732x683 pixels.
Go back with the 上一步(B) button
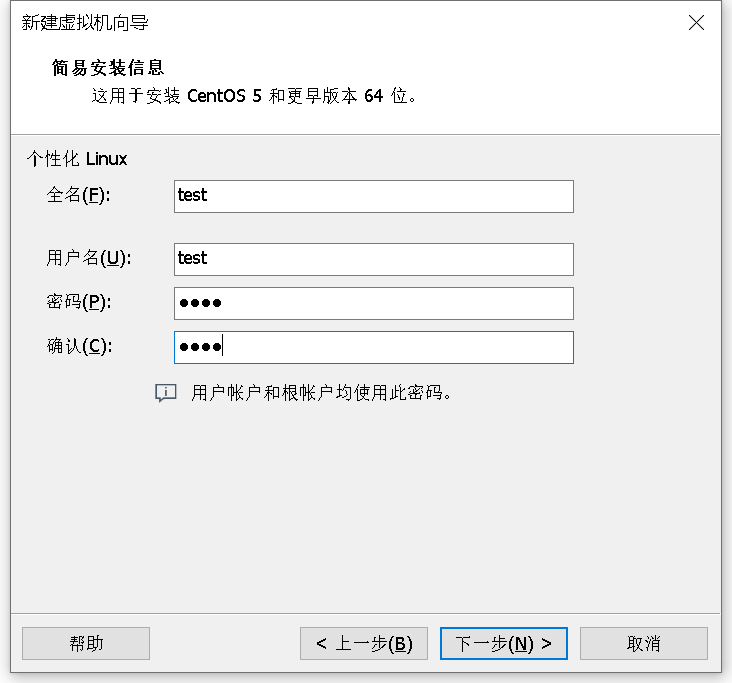tap(364, 643)
